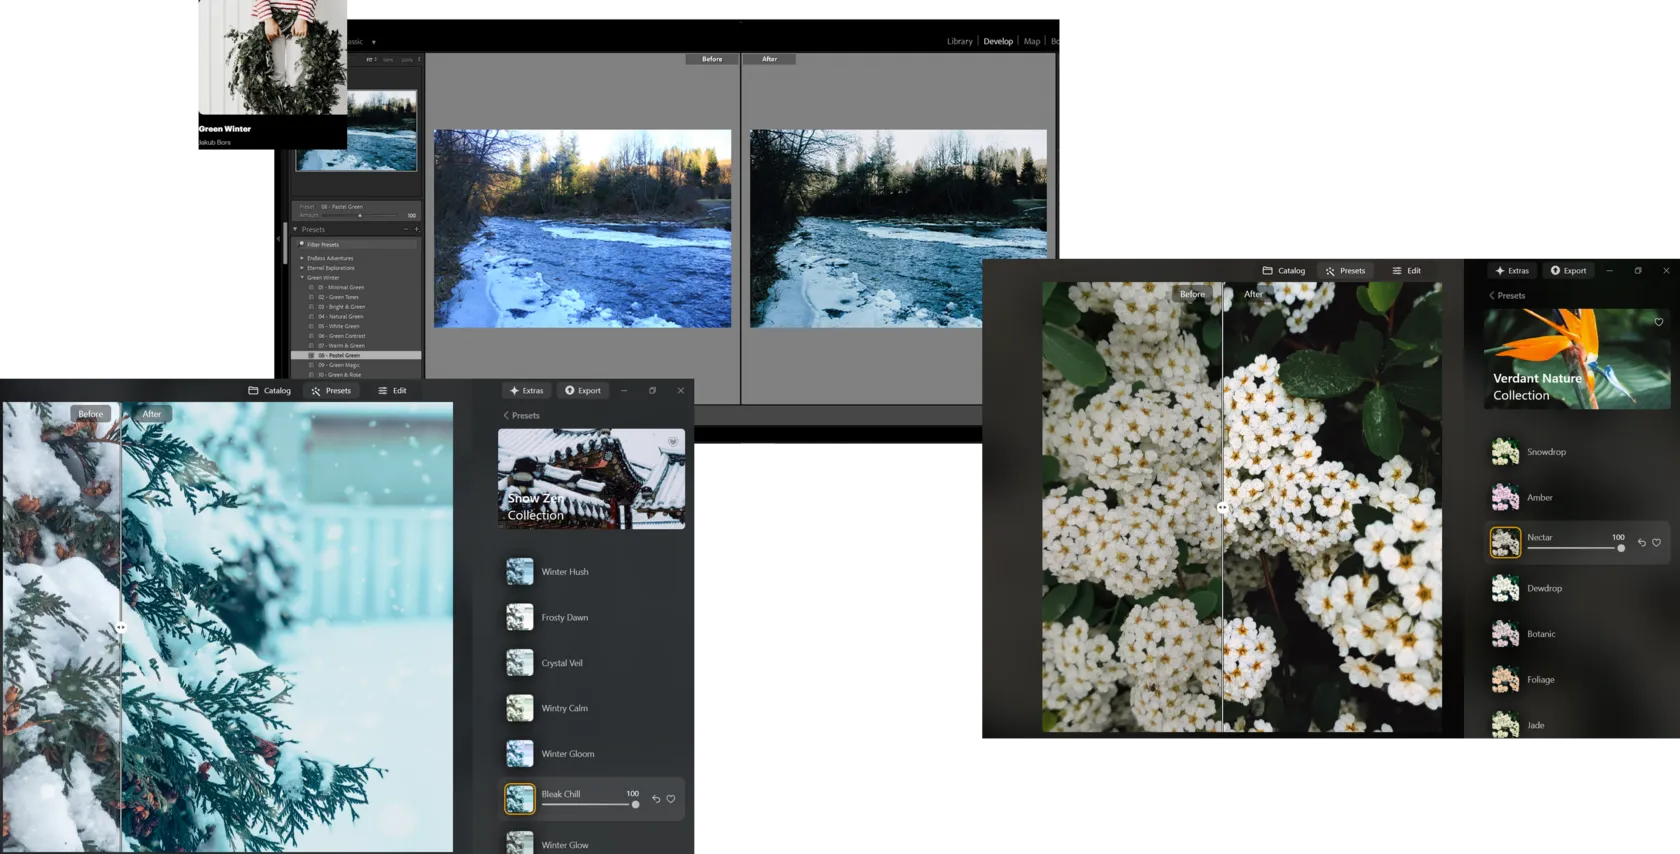Screen dimensions: 1680x854
Task: Click the minus icon in Lightroom Presets header
Action: pyautogui.click(x=406, y=229)
